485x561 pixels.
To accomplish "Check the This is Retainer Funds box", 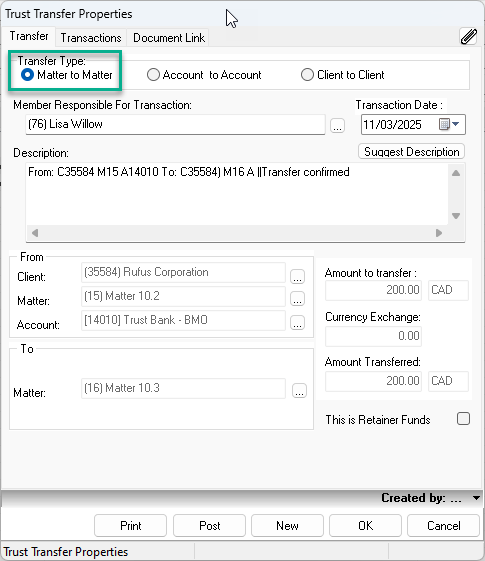I will click(x=463, y=419).
